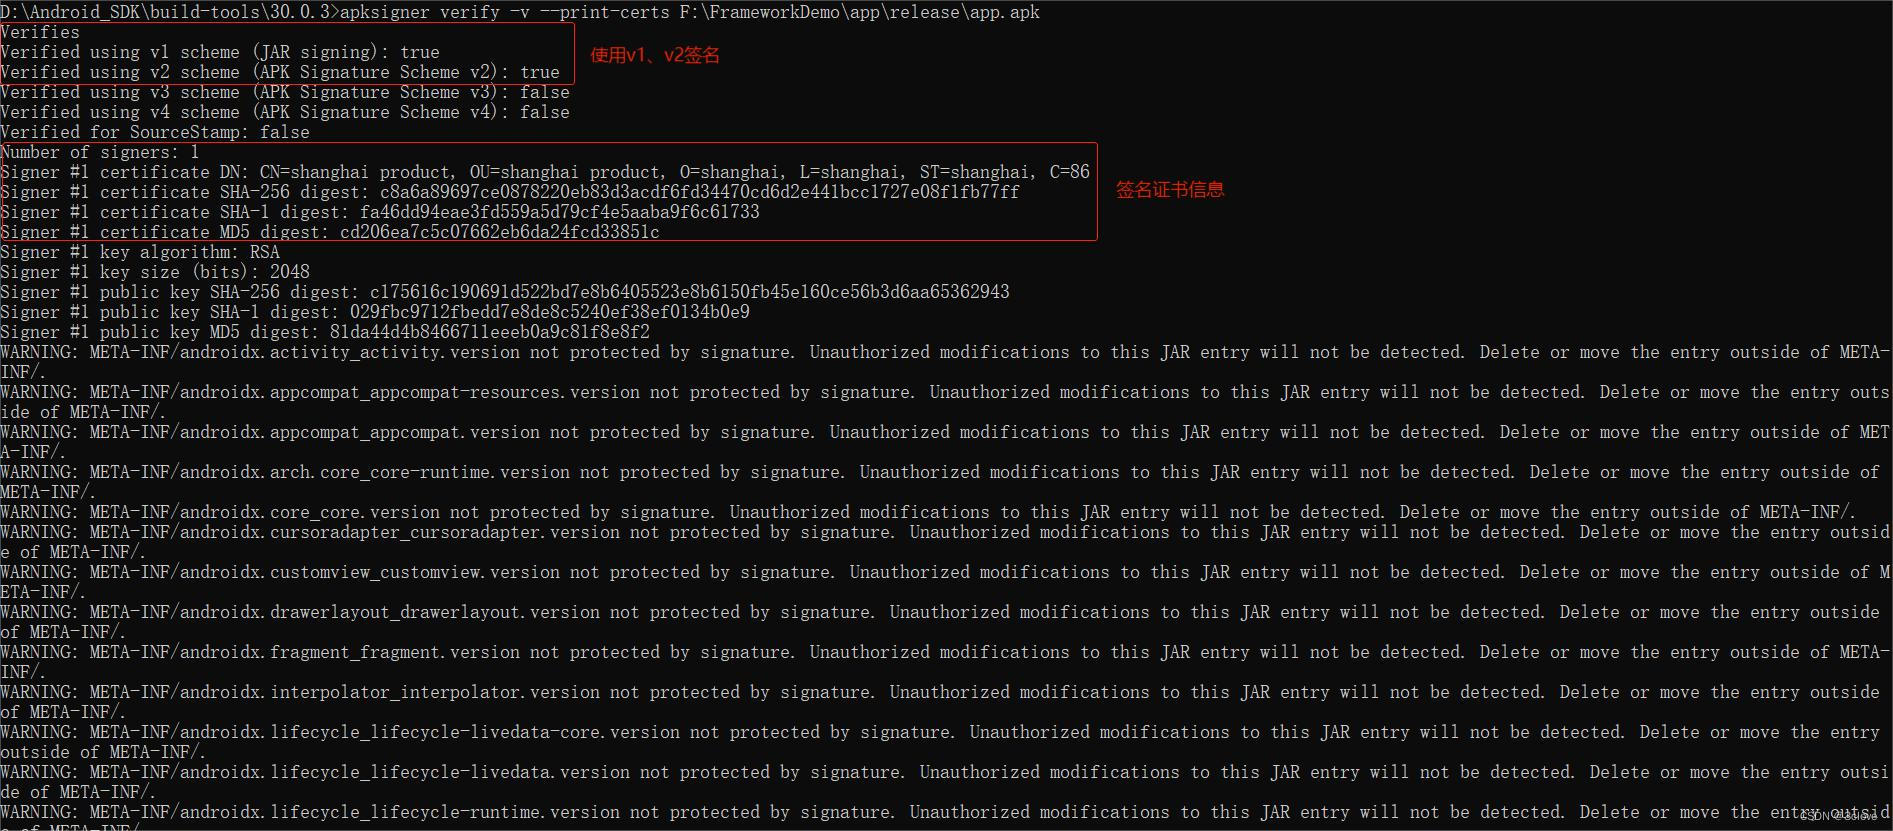Click the Signer #1 certificate DN line
This screenshot has height=831, width=1893.
(x=545, y=172)
